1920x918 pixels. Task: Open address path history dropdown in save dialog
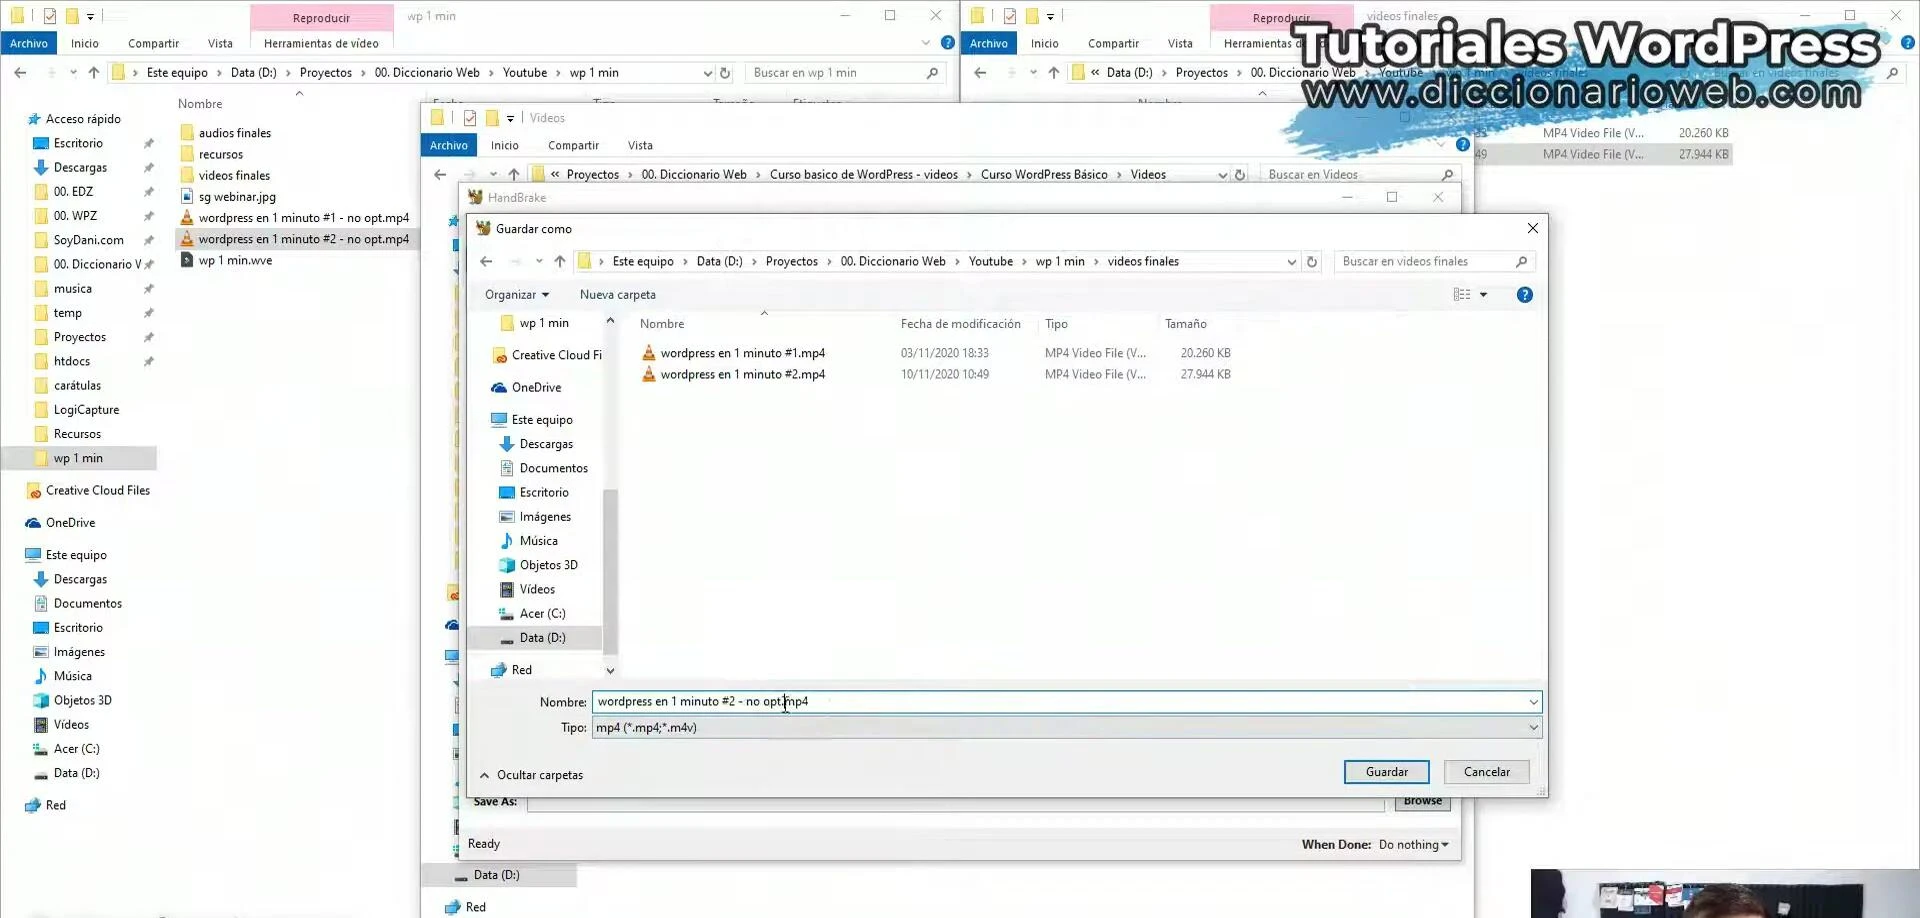pos(1291,262)
